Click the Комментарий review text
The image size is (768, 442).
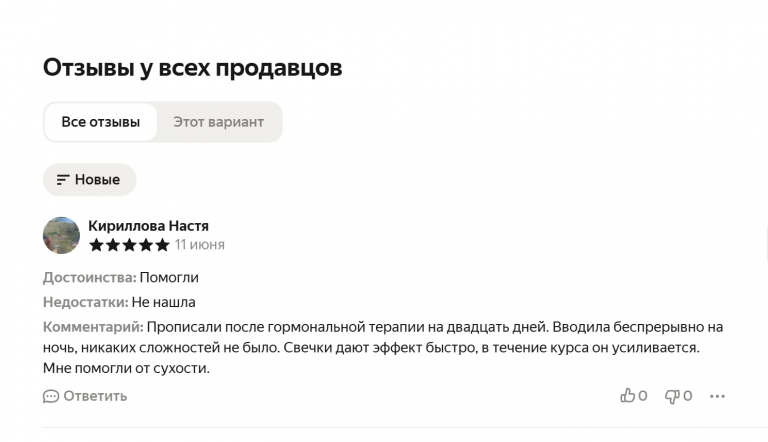383,347
